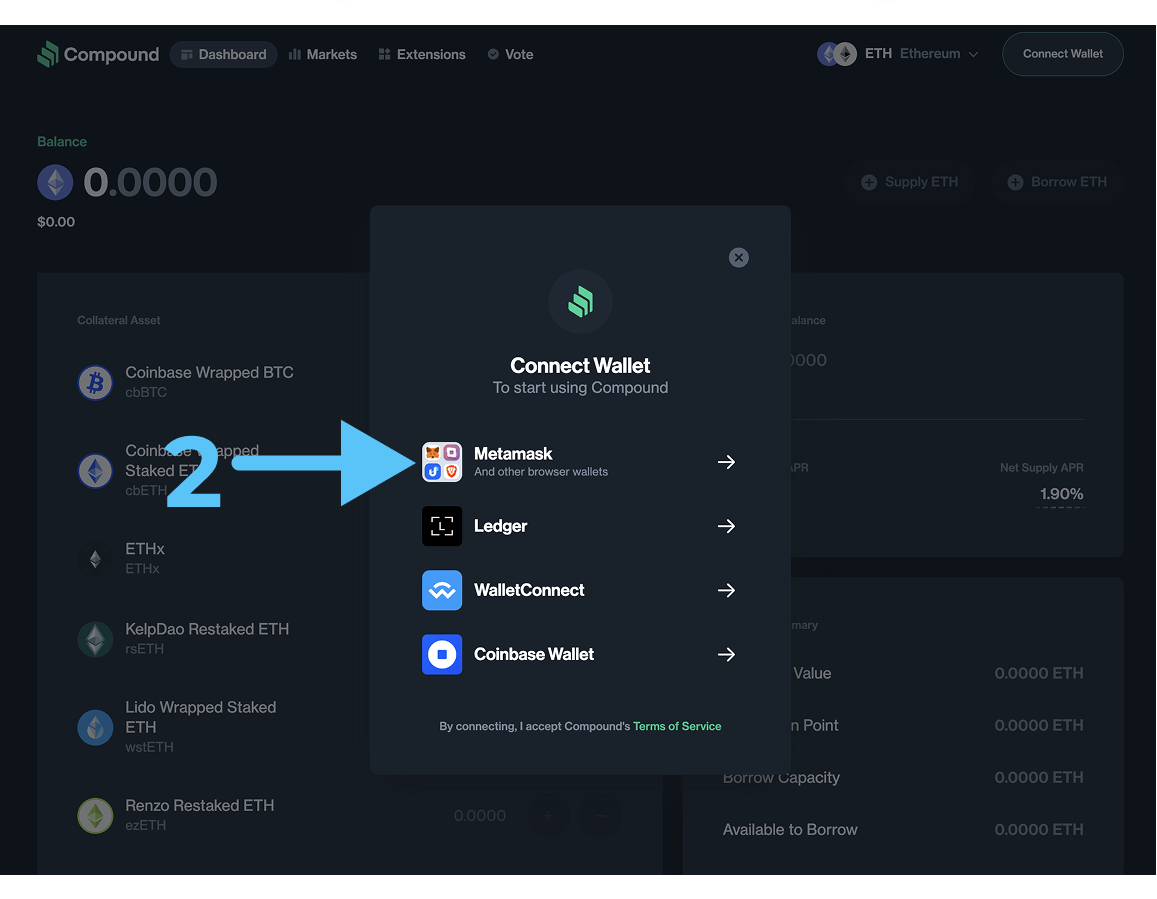Open the Markets tab

click(322, 54)
